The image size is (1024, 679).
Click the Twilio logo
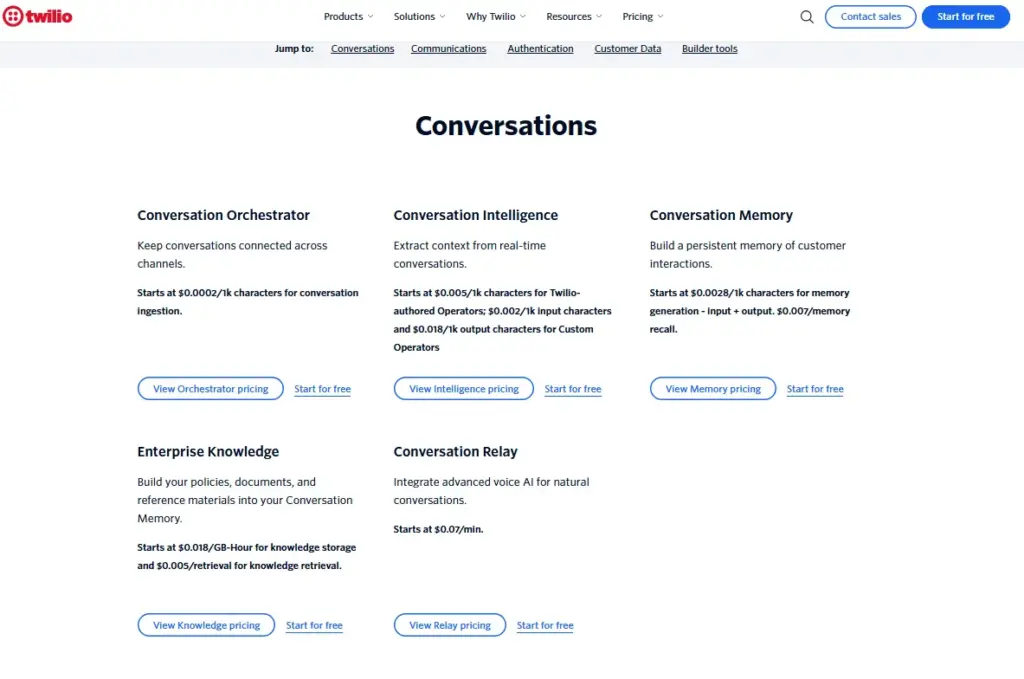coord(37,16)
